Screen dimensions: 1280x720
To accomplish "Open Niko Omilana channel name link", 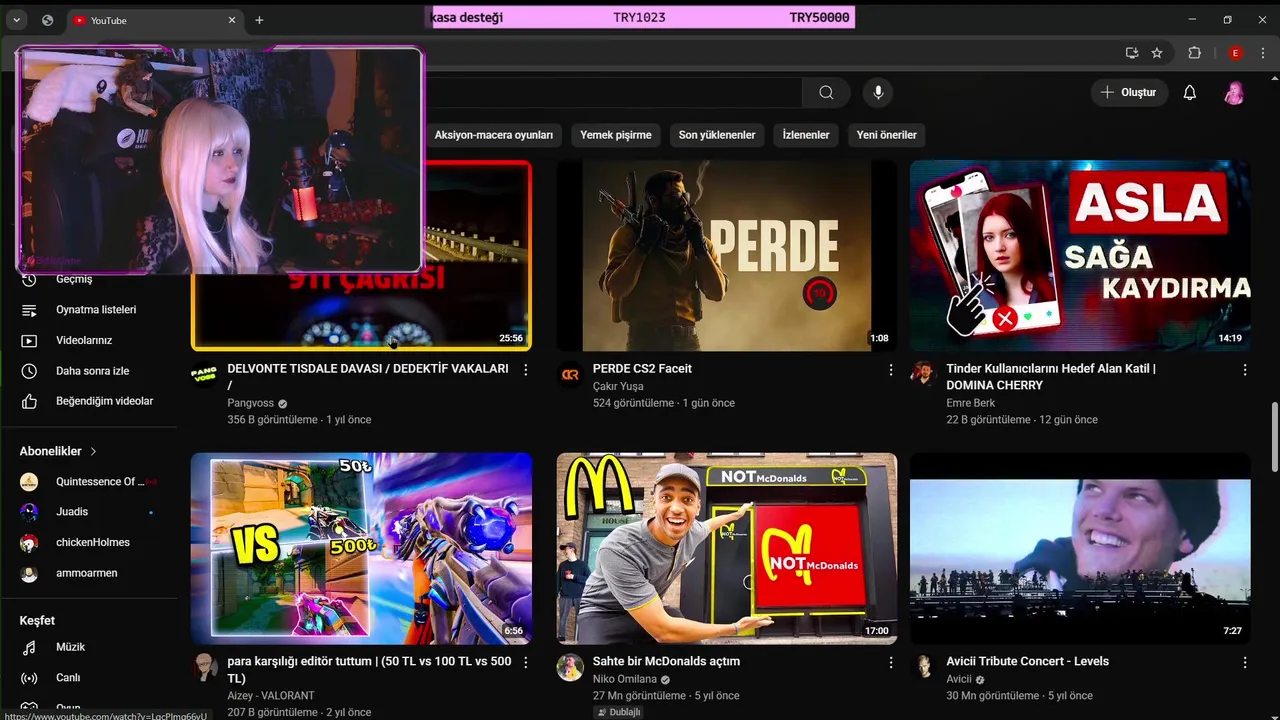I will (x=625, y=679).
